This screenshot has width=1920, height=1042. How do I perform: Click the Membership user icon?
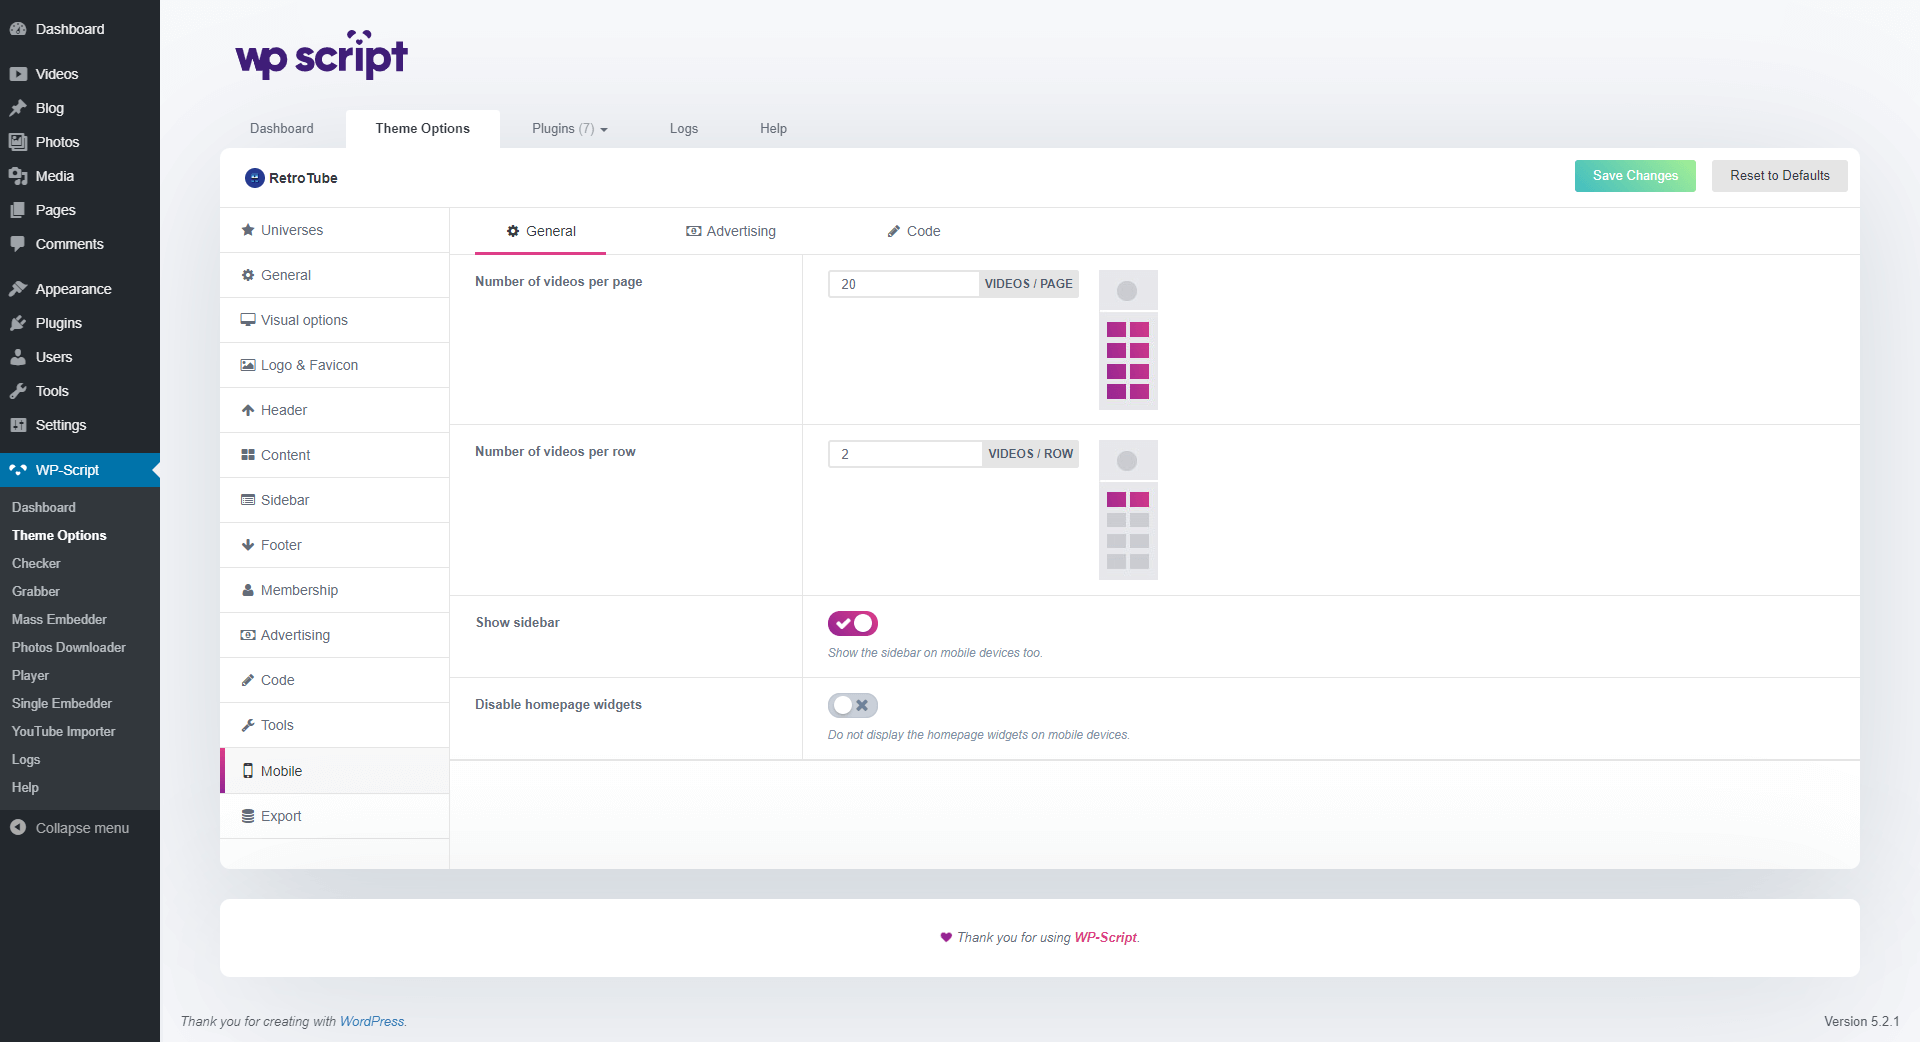(x=248, y=590)
